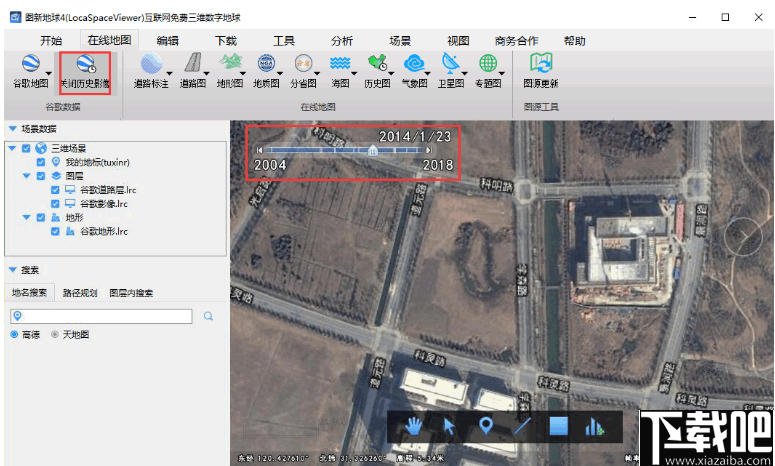Toggle the 图层 group checkbox
Viewport: 775px width, 466px height.
[41, 176]
